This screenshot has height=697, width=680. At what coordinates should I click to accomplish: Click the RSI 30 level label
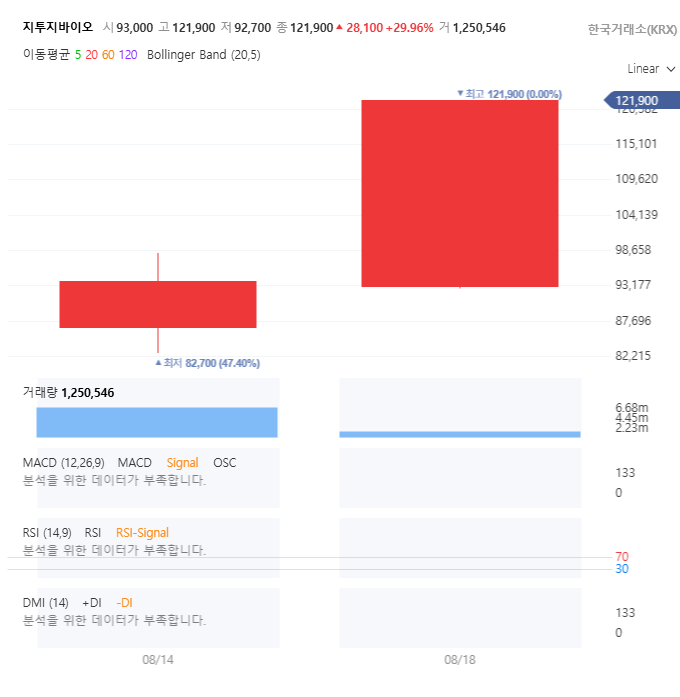(x=622, y=569)
